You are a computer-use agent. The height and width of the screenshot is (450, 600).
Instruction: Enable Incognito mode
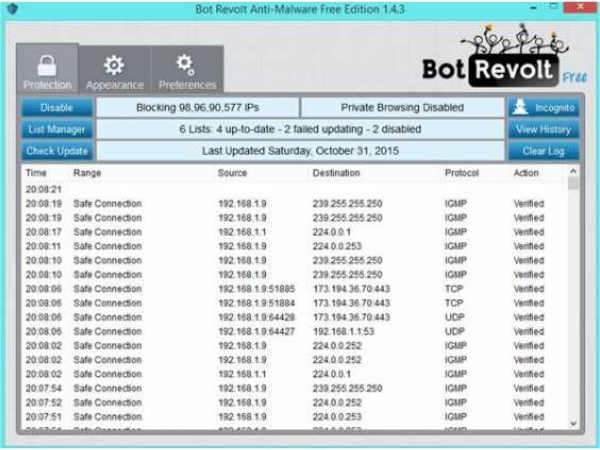[x=543, y=108]
